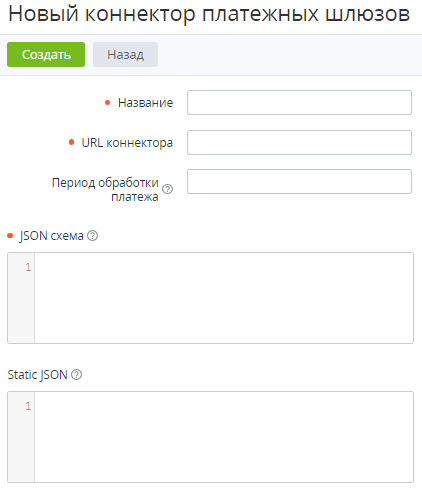Select the URL коннектора input field

click(x=299, y=142)
